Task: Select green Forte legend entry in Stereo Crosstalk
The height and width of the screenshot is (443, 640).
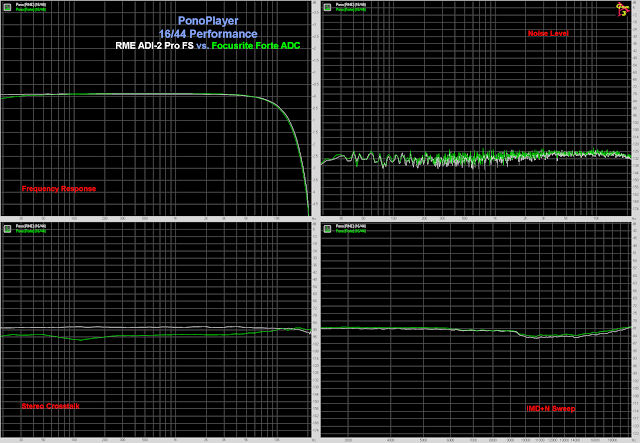Action: click(x=31, y=231)
